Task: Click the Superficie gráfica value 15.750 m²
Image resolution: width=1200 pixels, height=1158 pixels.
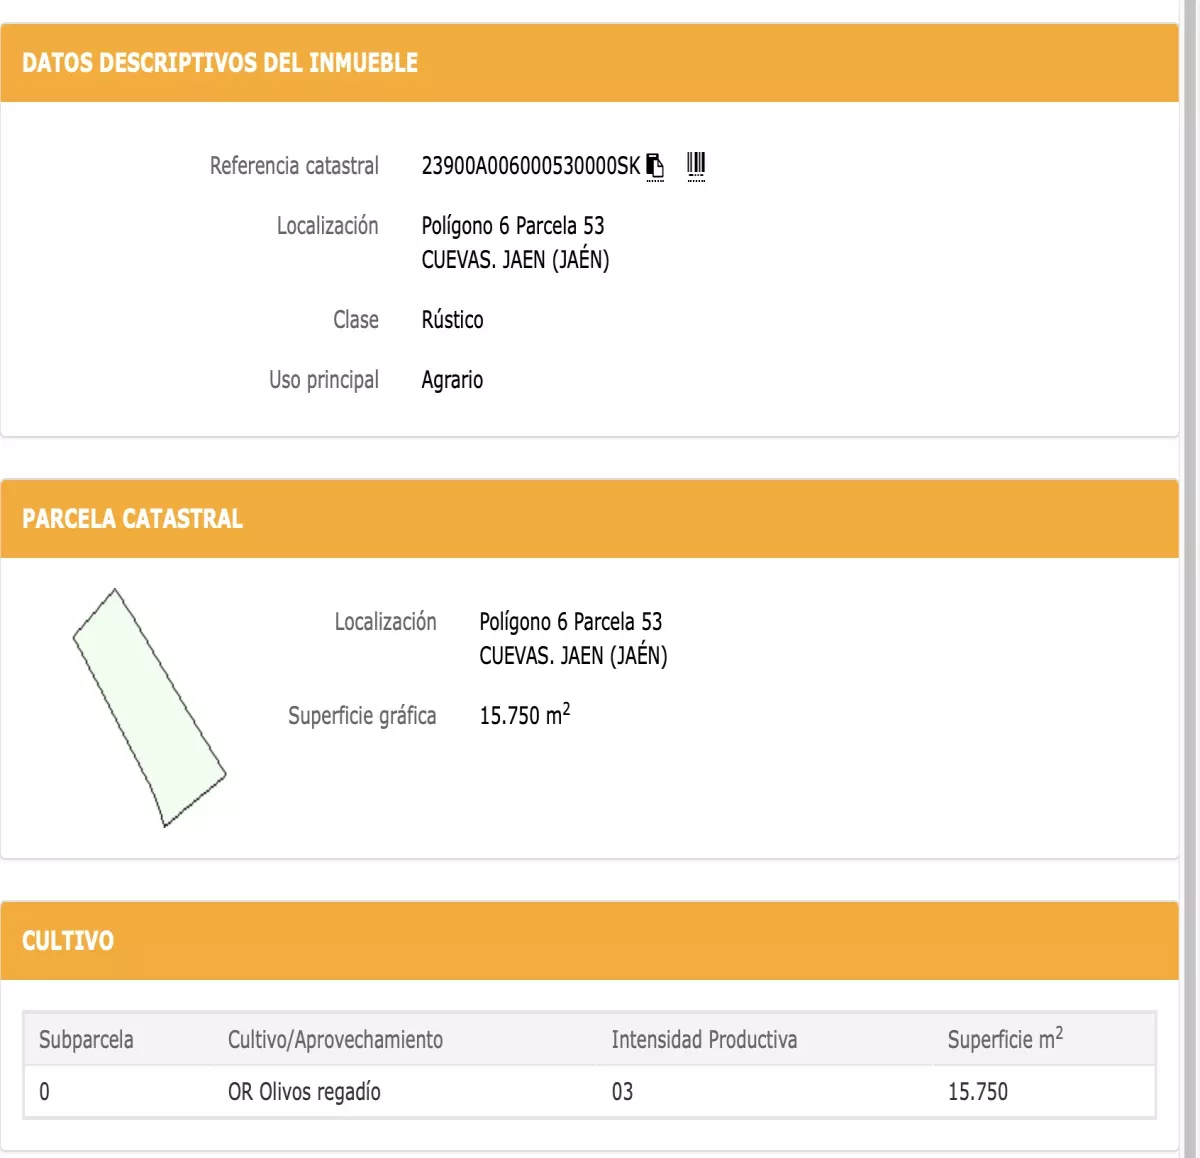Action: click(x=525, y=715)
